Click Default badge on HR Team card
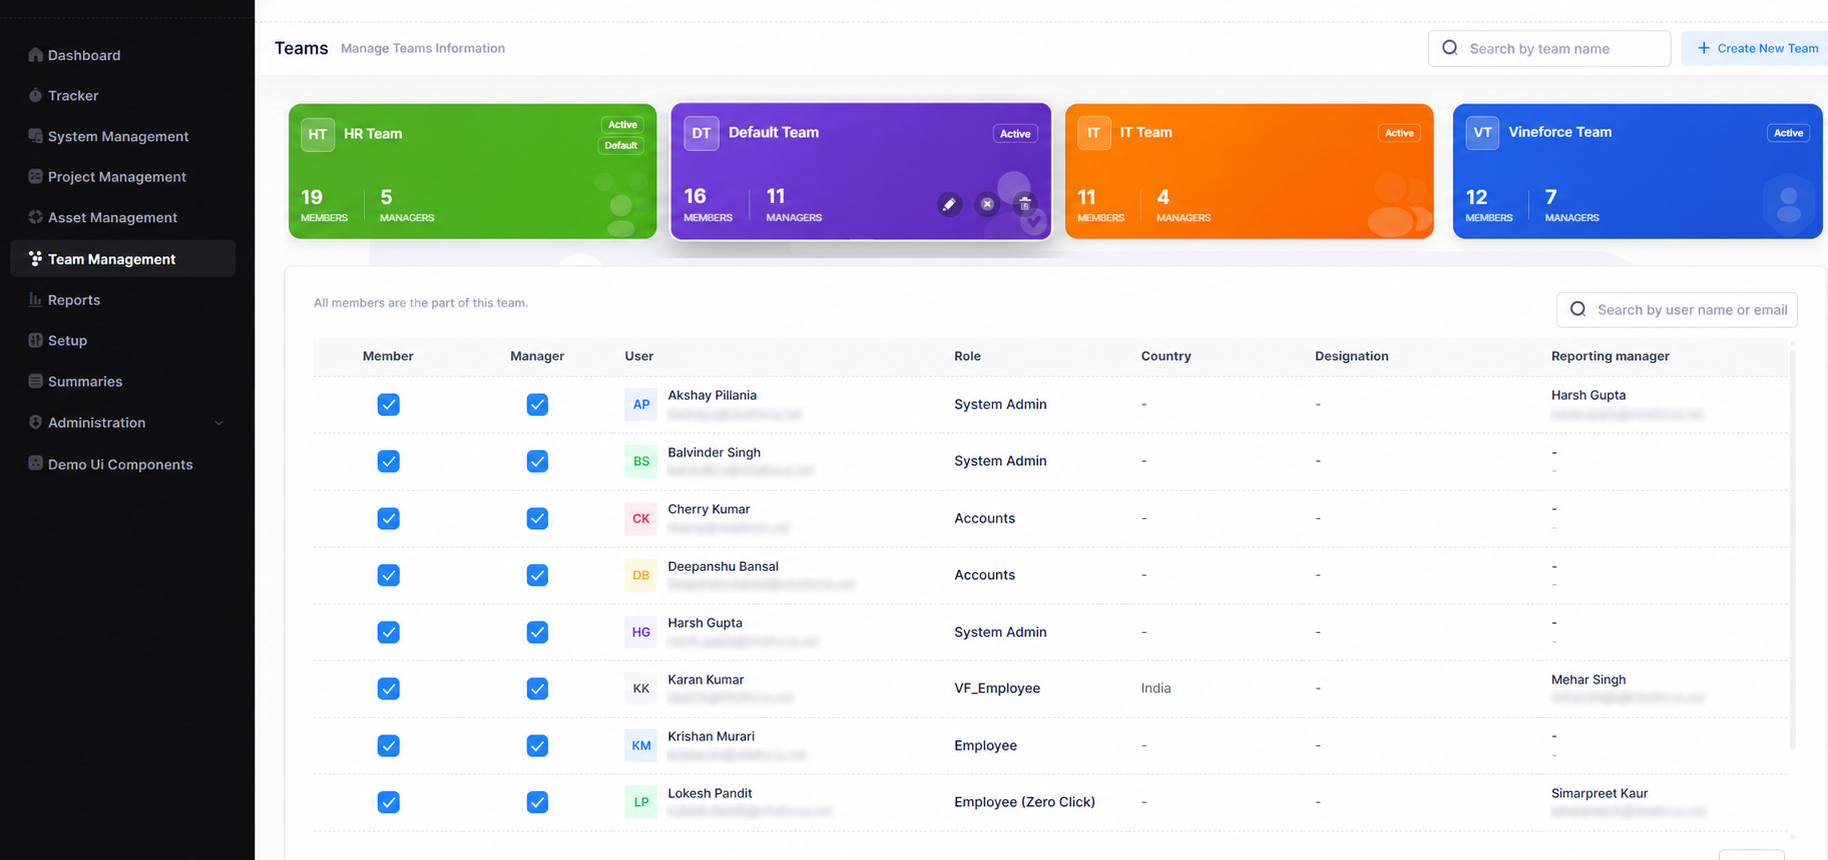 [621, 146]
